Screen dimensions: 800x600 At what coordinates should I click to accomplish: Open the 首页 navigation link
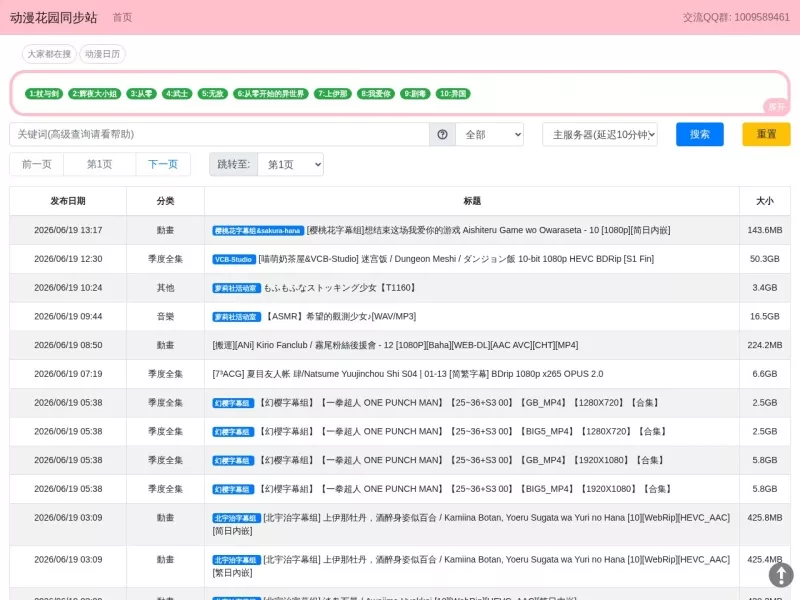tap(122, 17)
